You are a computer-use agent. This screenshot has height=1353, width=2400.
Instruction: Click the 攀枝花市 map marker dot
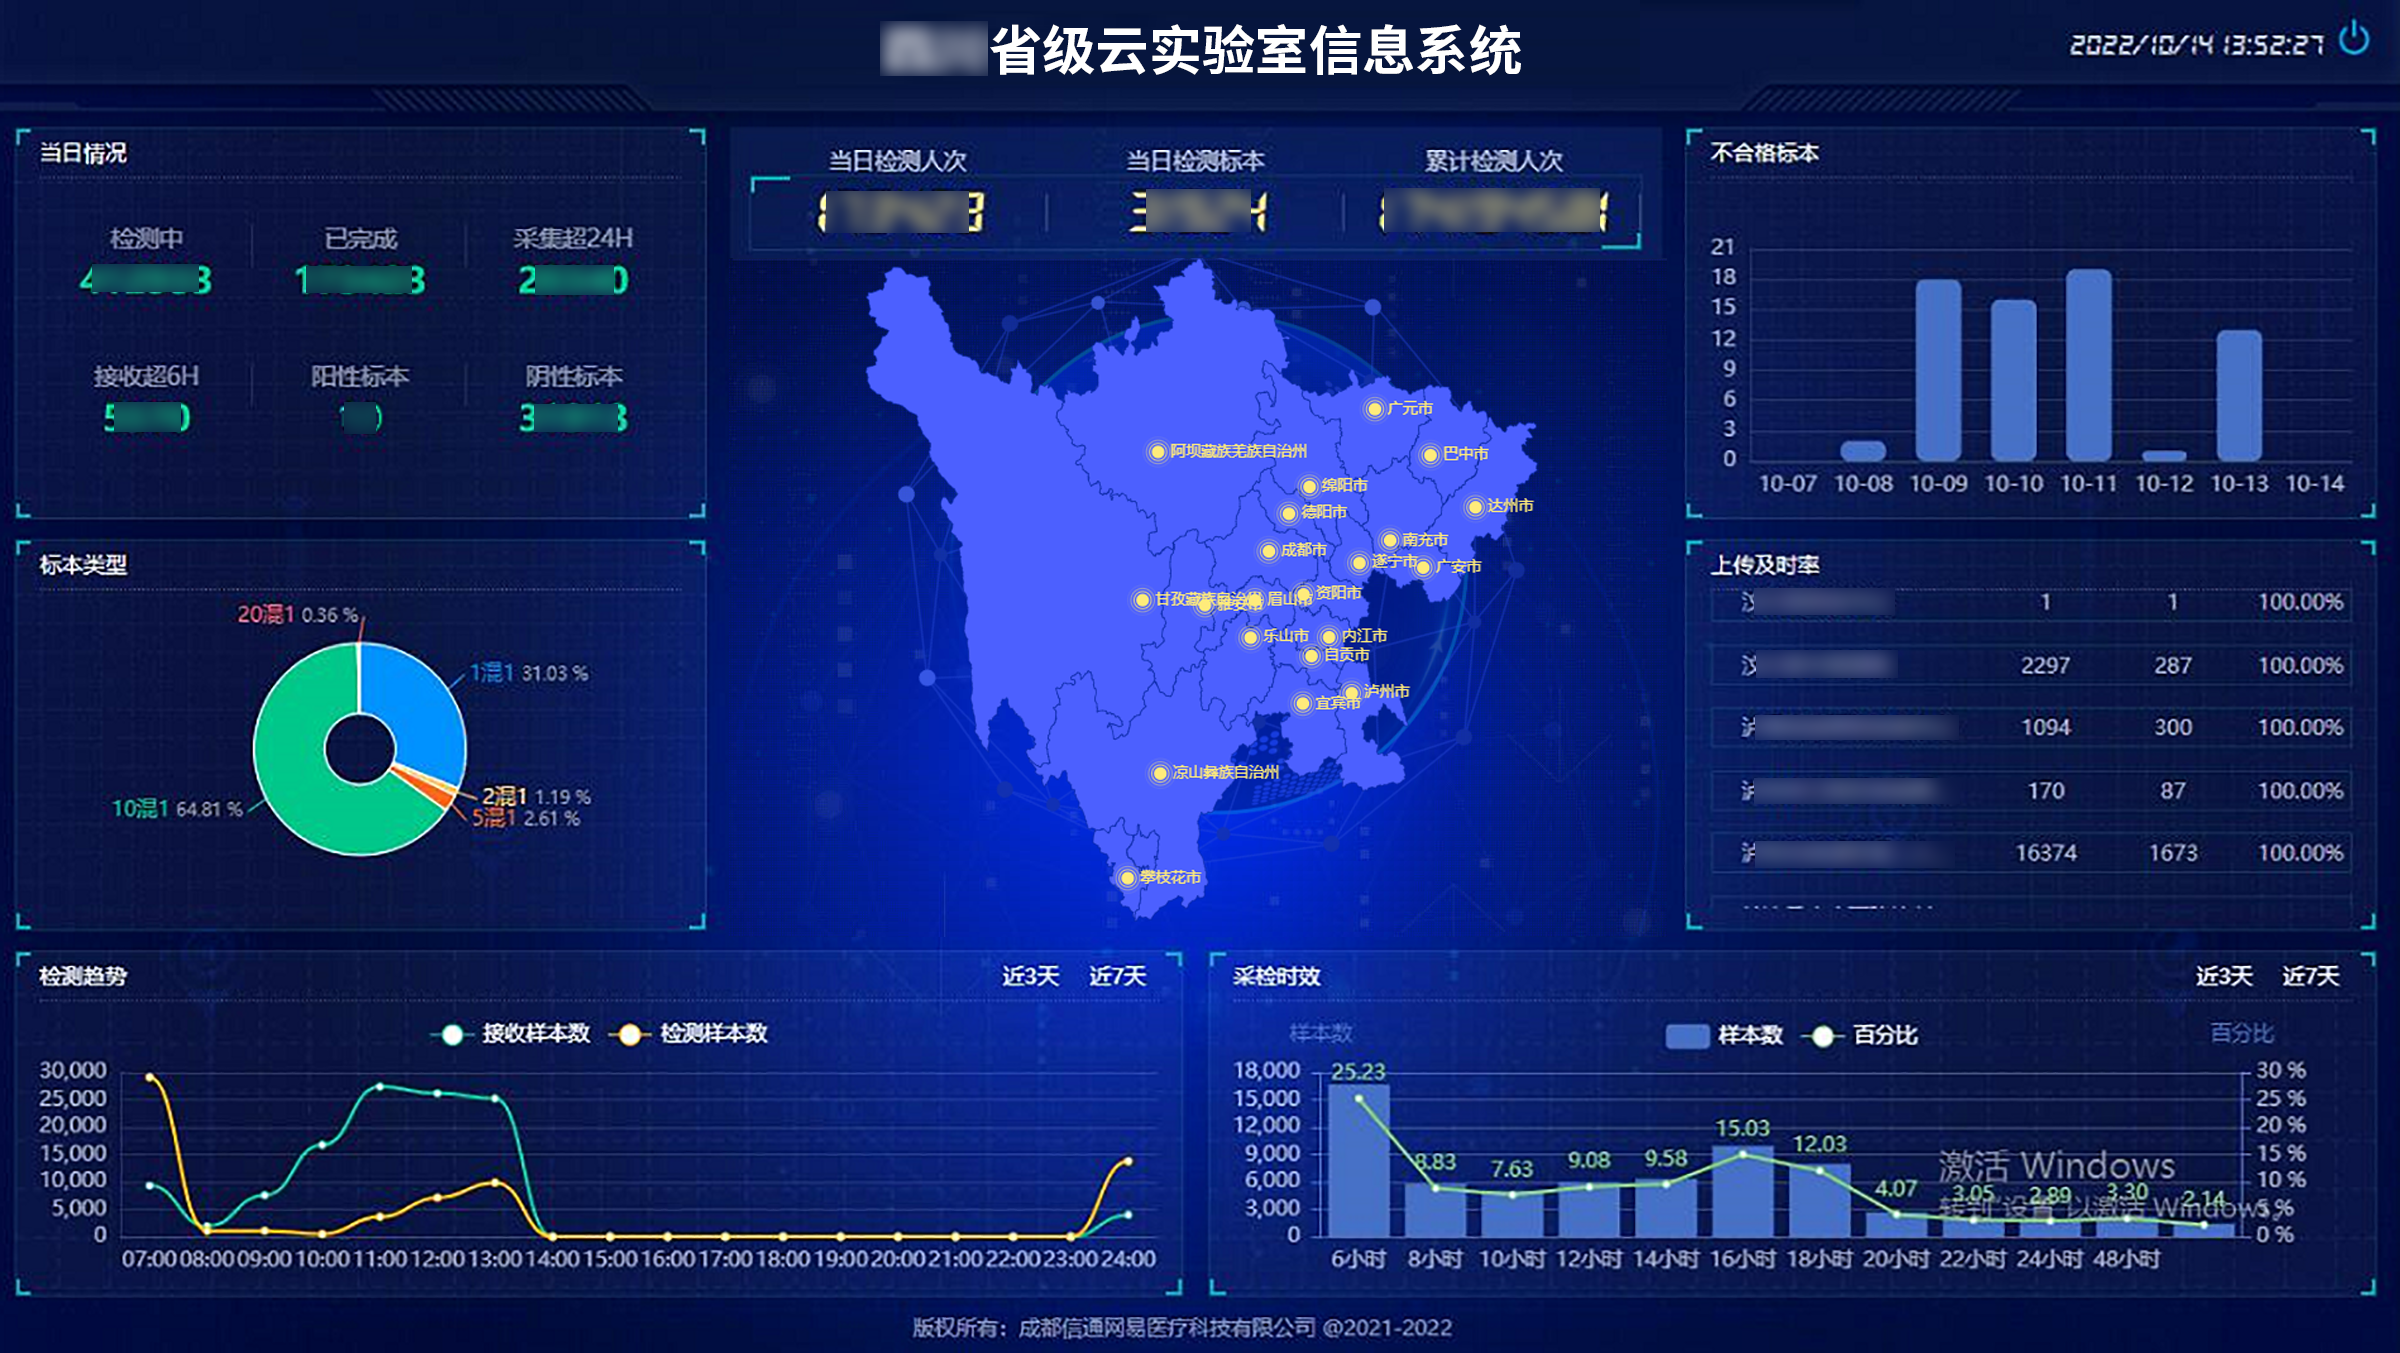[1127, 878]
